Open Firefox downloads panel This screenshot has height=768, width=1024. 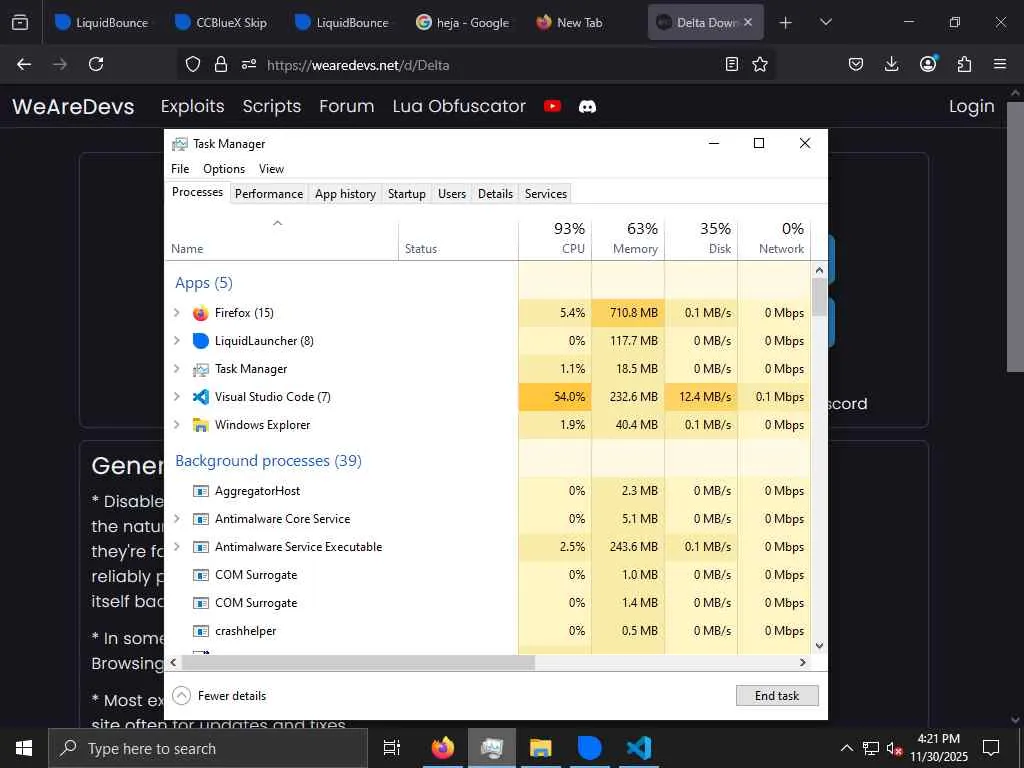891,64
